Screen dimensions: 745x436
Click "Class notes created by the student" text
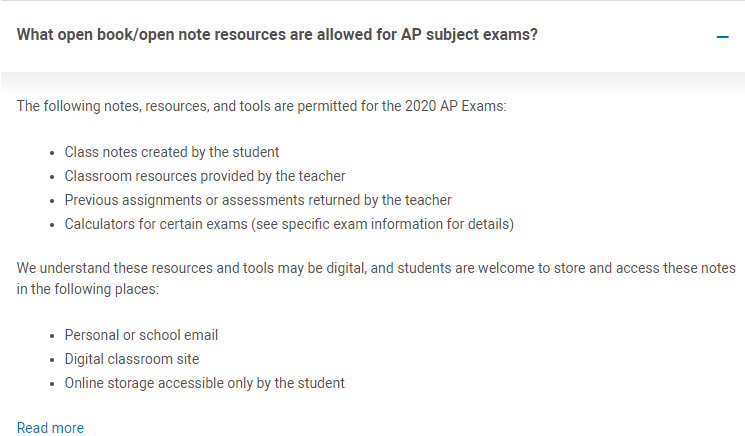coord(171,152)
